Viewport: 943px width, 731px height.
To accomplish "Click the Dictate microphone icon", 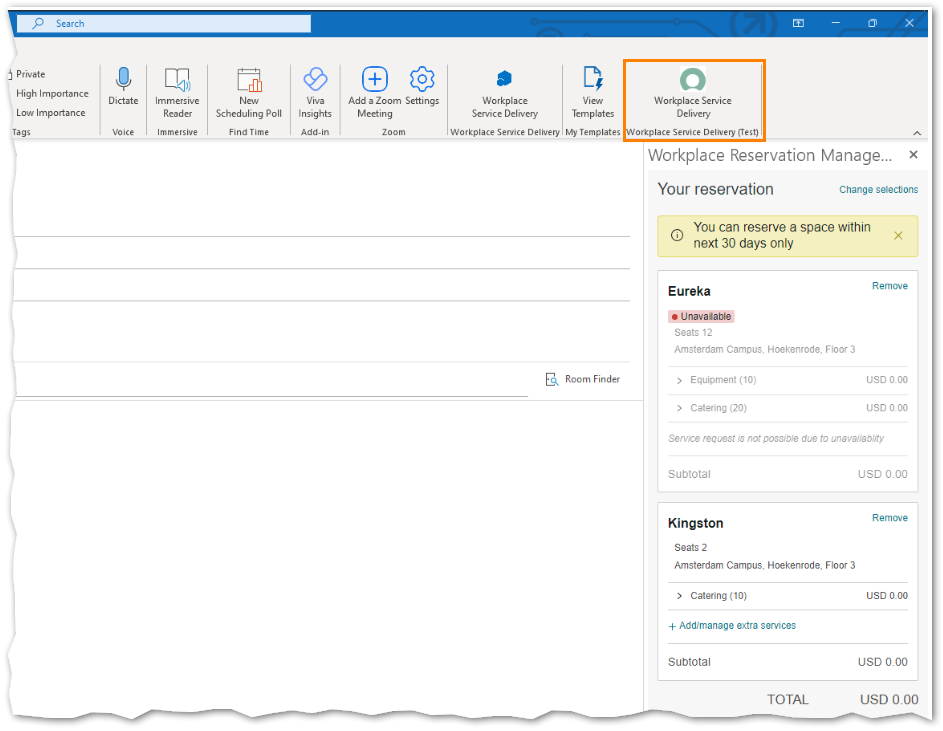I will click(x=123, y=80).
